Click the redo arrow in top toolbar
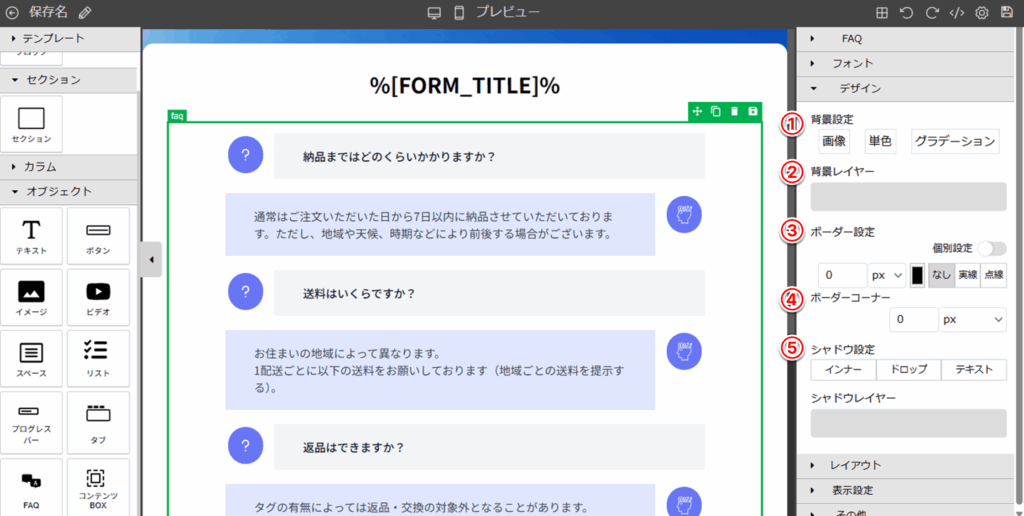1024x516 pixels. point(932,13)
